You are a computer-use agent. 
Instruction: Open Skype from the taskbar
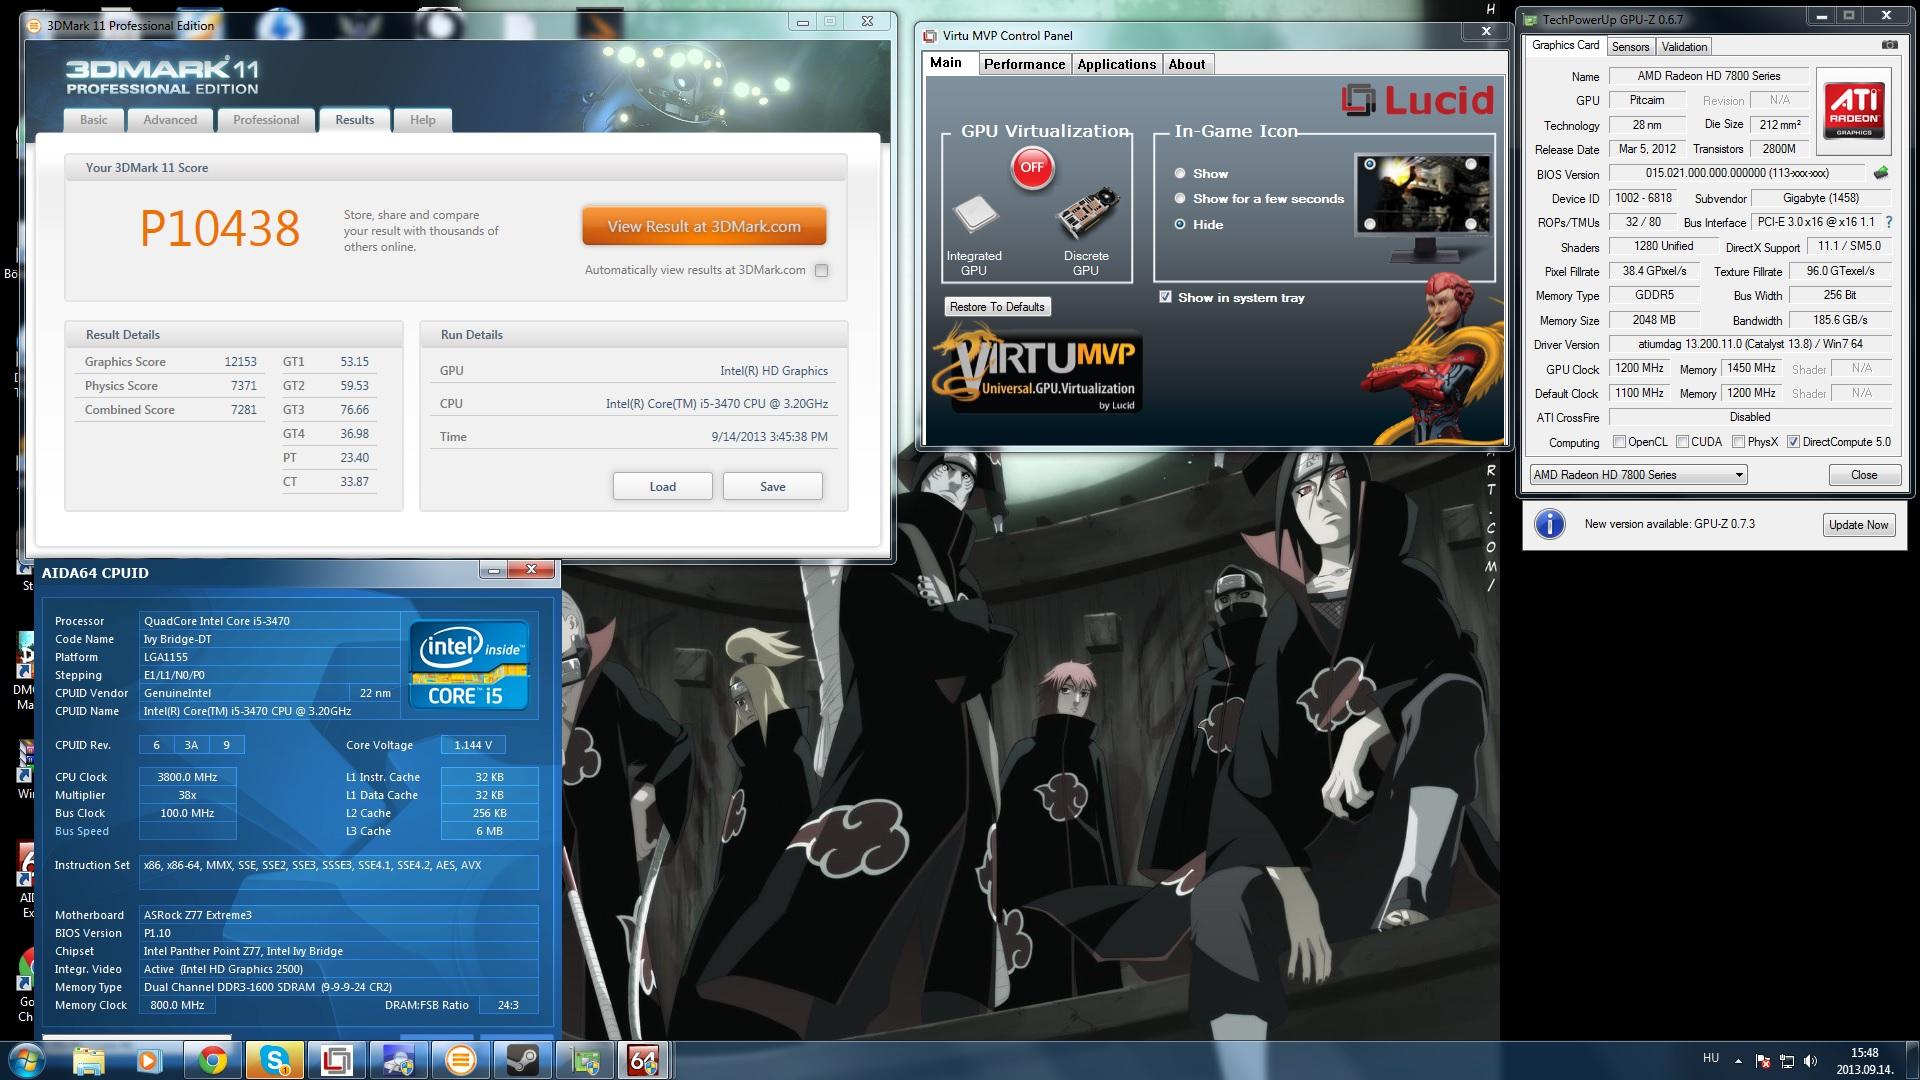click(x=275, y=1060)
